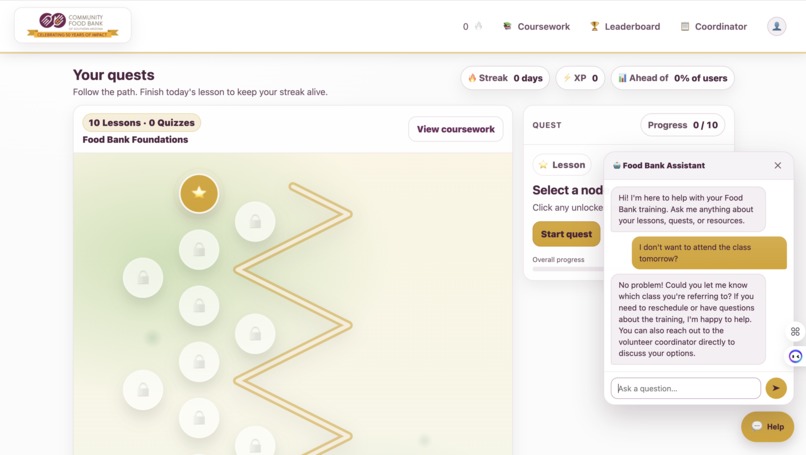Select the gold star lesson node
This screenshot has width=806, height=455.
(x=199, y=193)
